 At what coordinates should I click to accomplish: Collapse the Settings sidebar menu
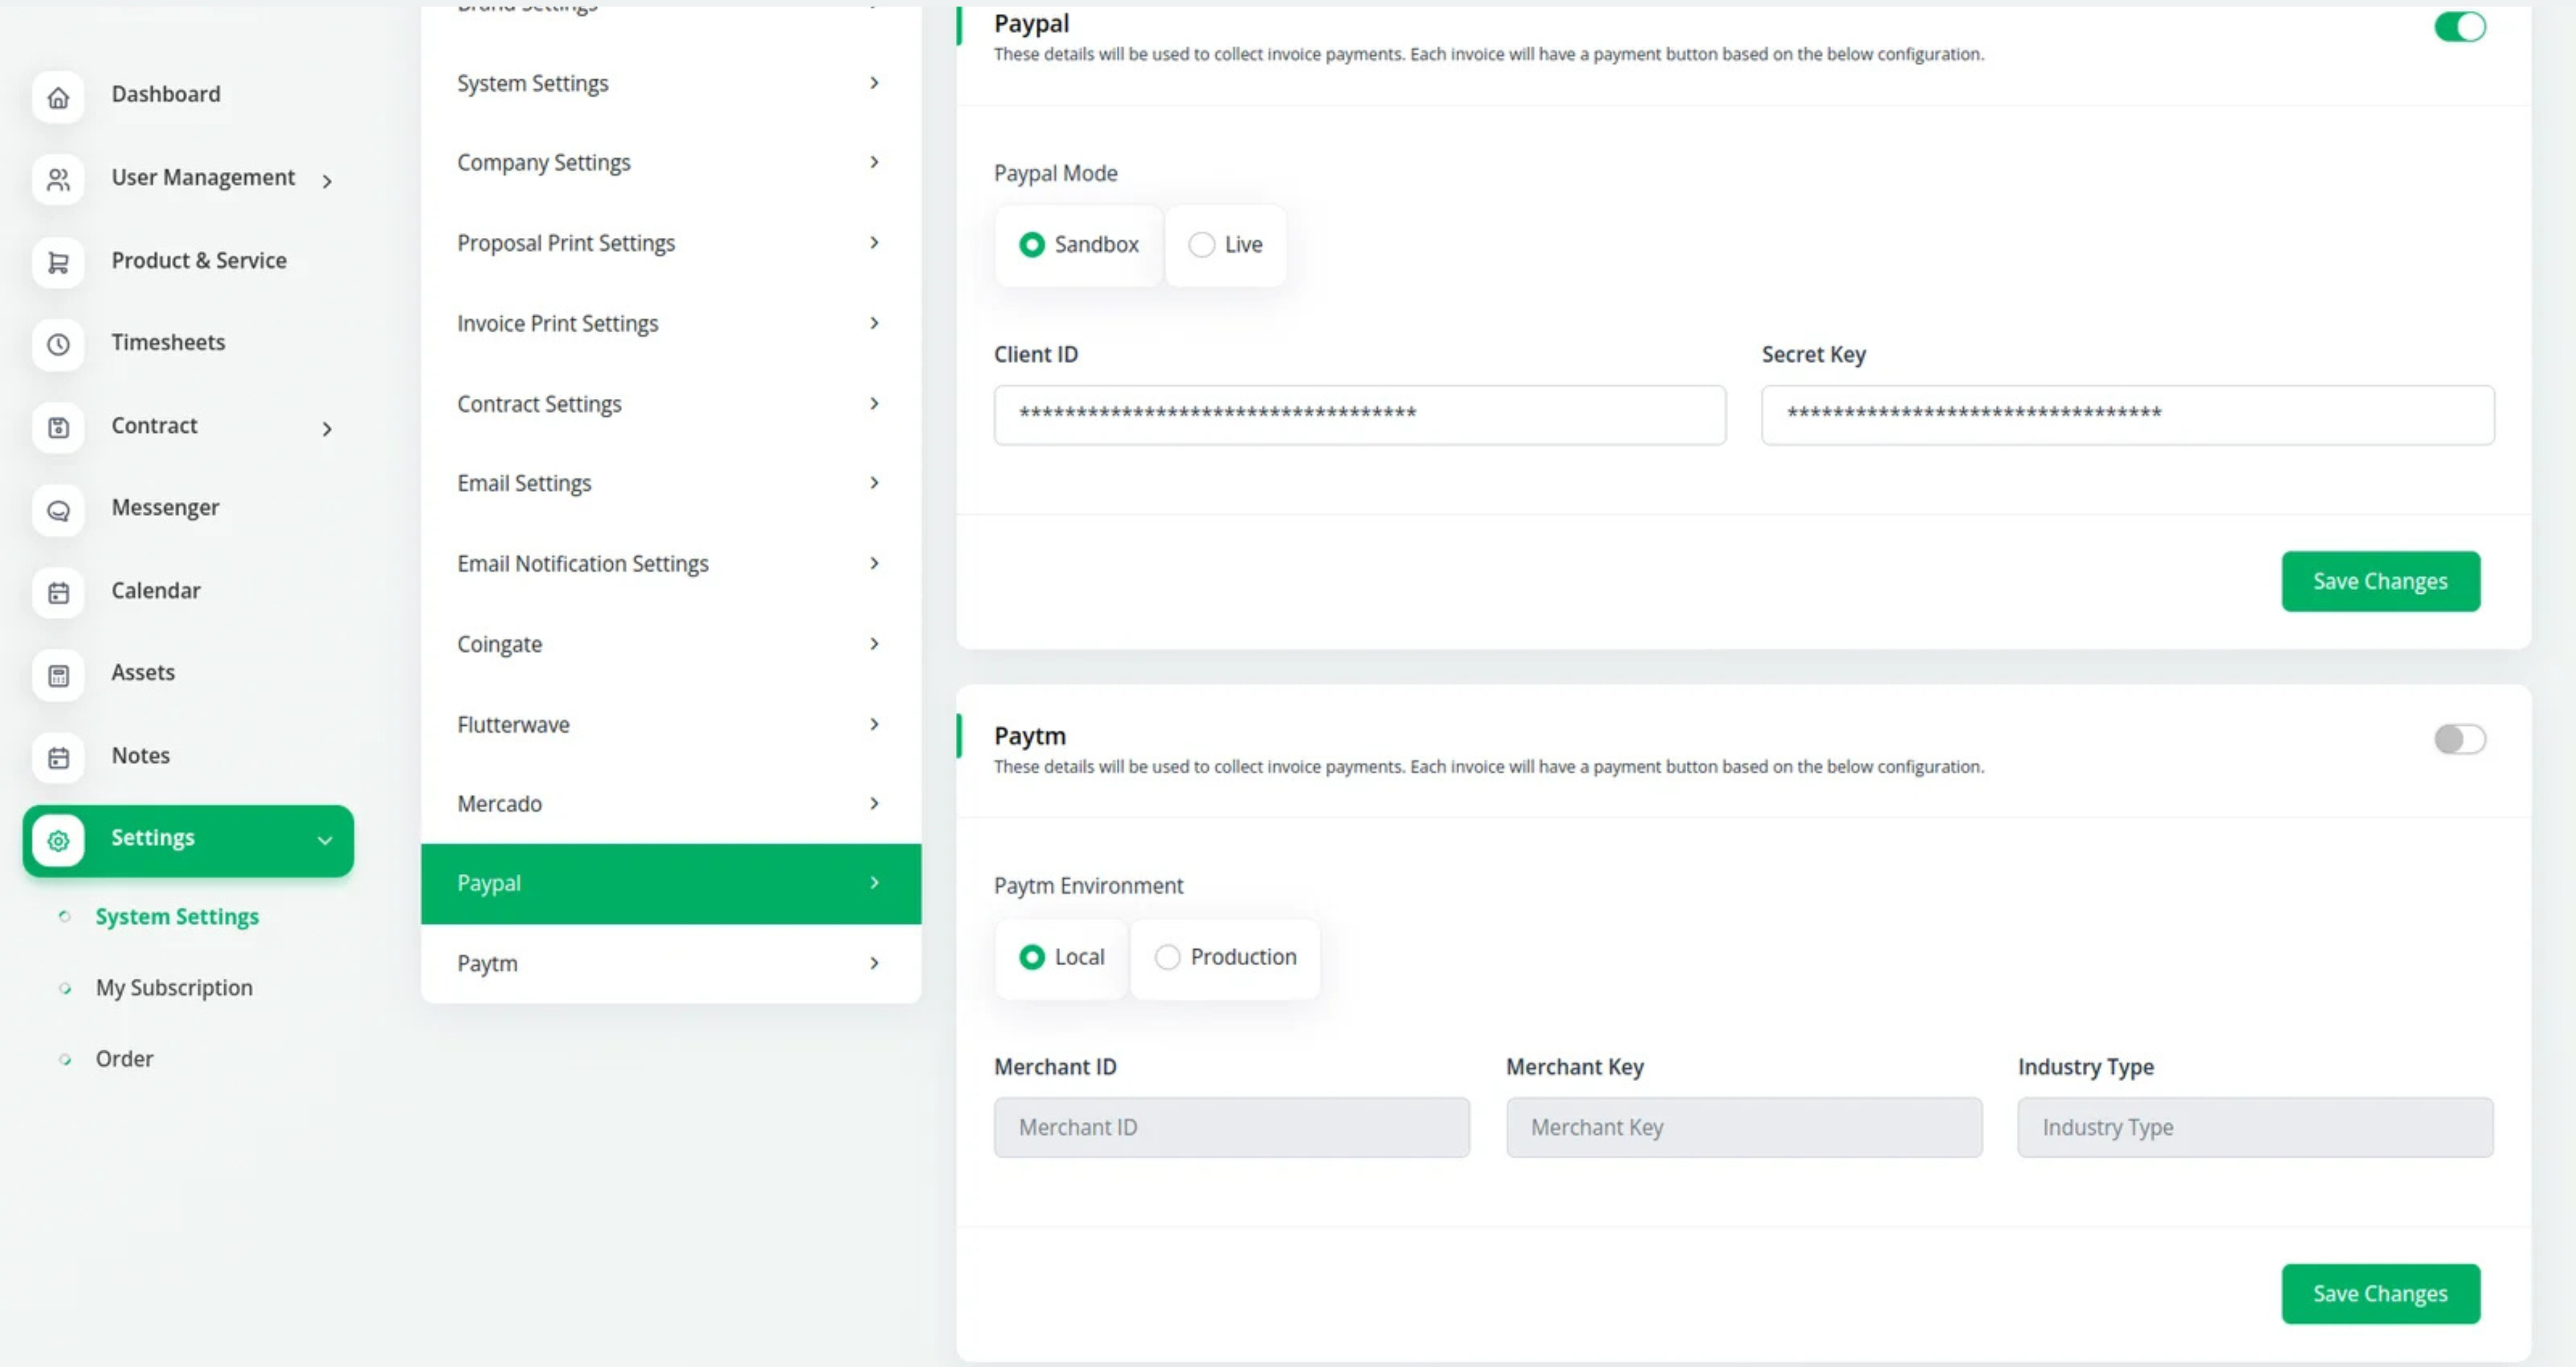pos(324,840)
